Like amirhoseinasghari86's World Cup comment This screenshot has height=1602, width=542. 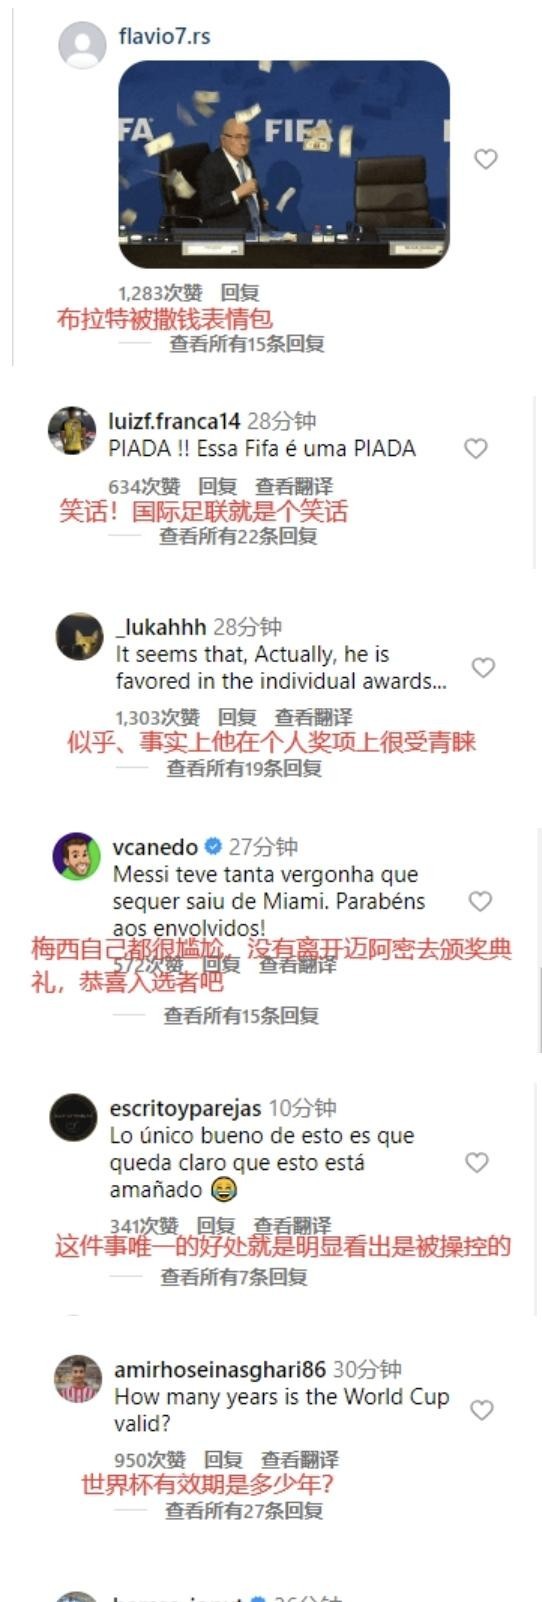(x=481, y=1409)
